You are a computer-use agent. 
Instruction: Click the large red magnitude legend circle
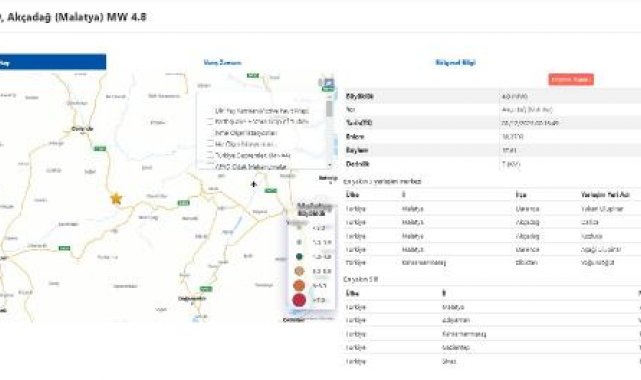(x=299, y=300)
